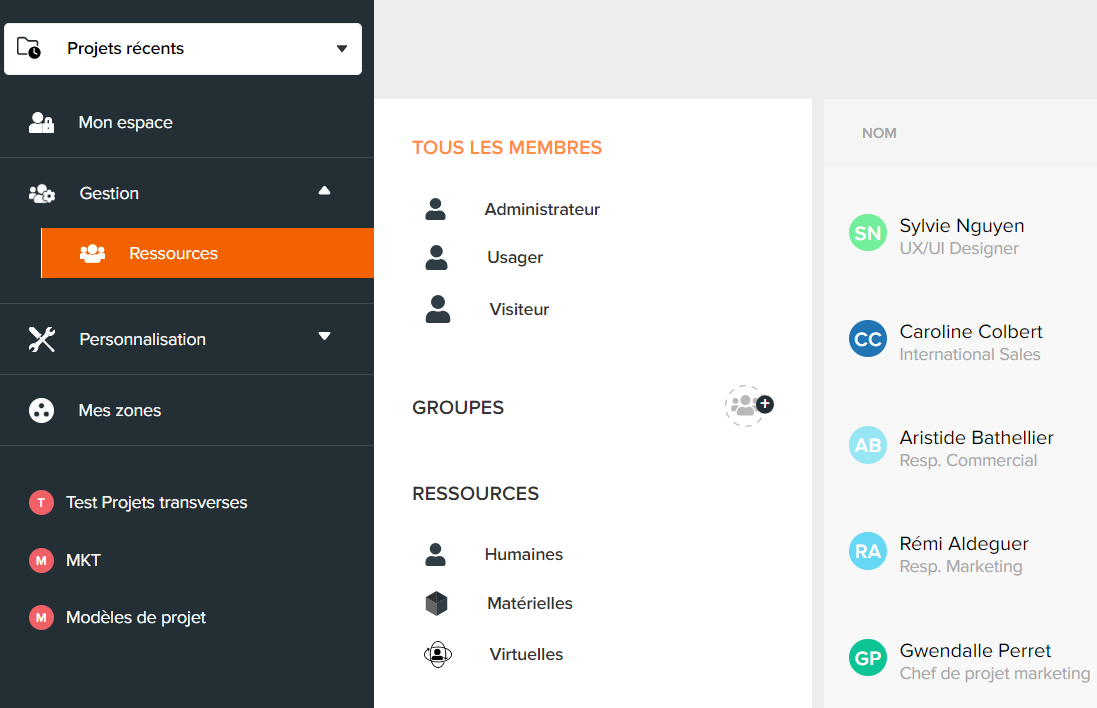Screen dimensions: 1097x708
Task: Click the UX/UI Designer job title
Action: (x=959, y=248)
